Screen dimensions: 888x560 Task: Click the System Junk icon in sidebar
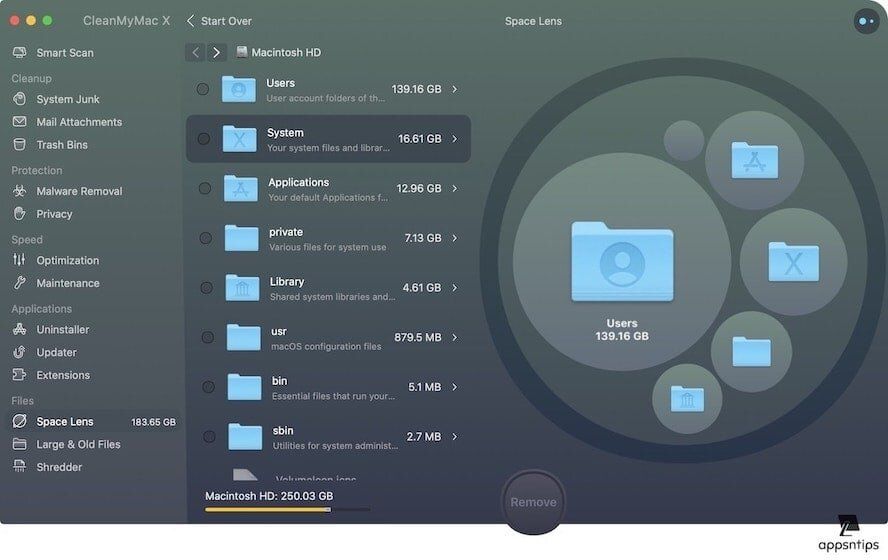click(x=19, y=99)
